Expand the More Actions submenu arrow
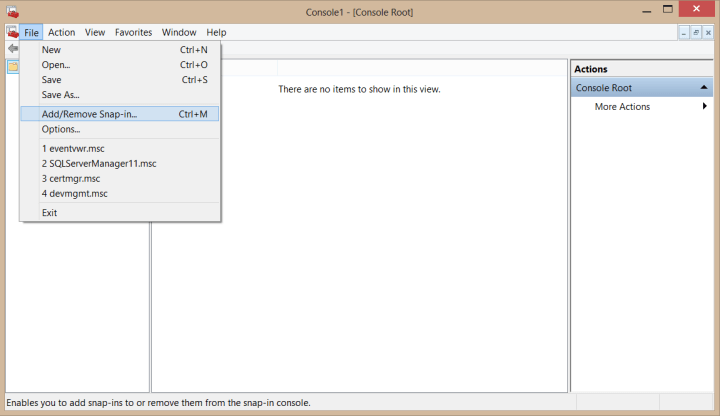The image size is (720, 416). (705, 107)
